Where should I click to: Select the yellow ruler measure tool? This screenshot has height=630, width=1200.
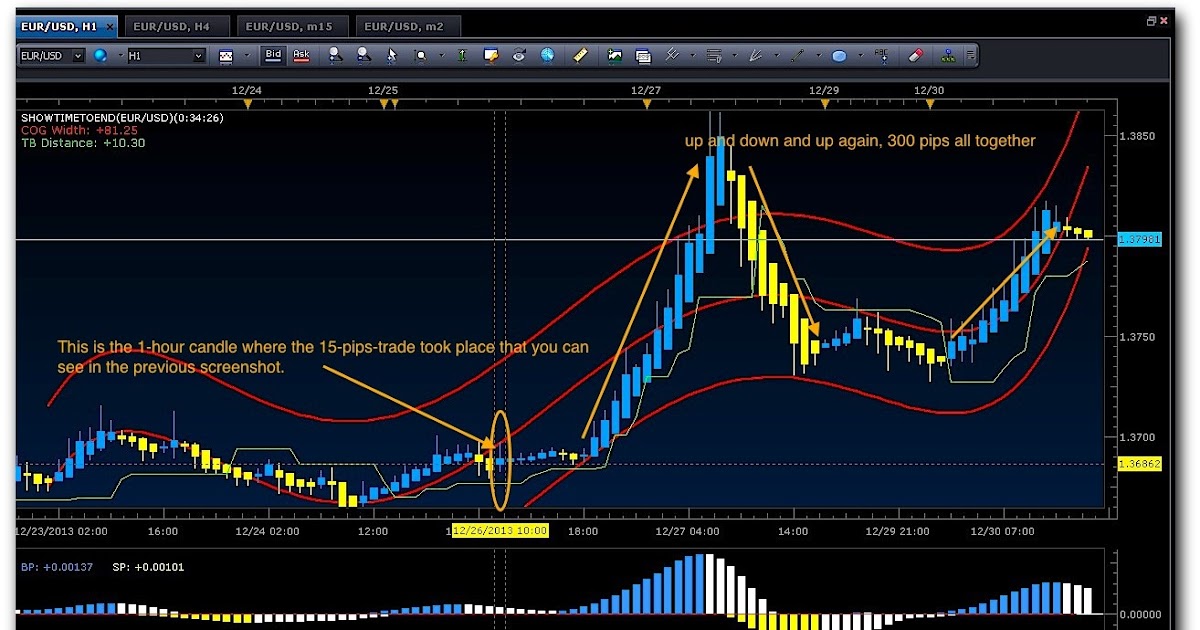click(x=580, y=56)
